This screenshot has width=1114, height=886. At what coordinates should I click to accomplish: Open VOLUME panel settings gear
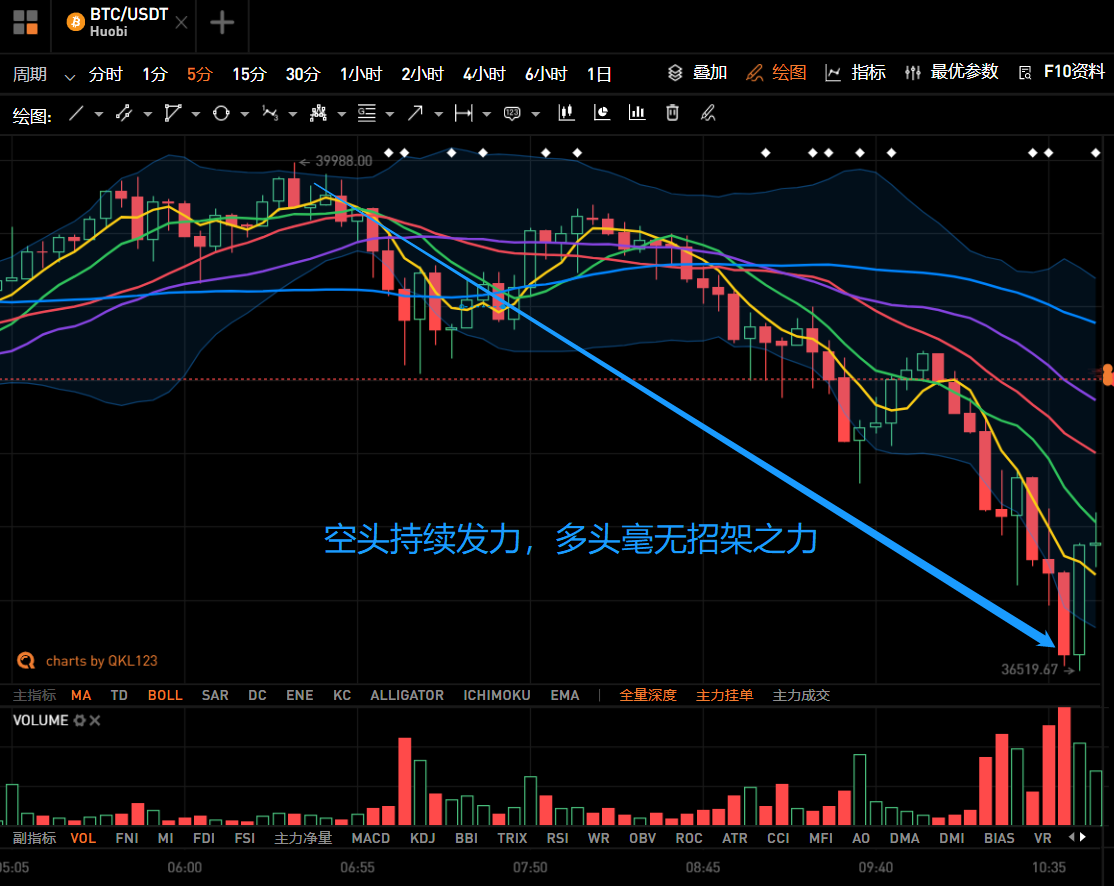click(79, 720)
